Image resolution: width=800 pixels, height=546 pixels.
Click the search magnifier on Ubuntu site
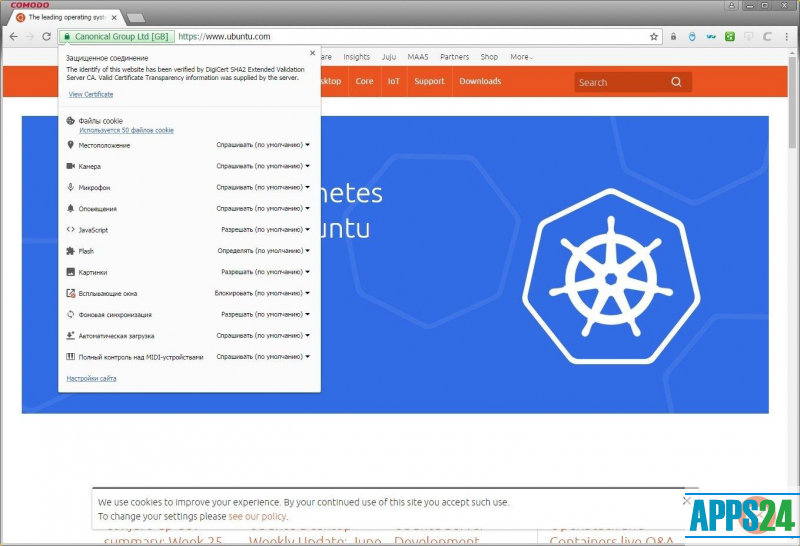pos(677,82)
